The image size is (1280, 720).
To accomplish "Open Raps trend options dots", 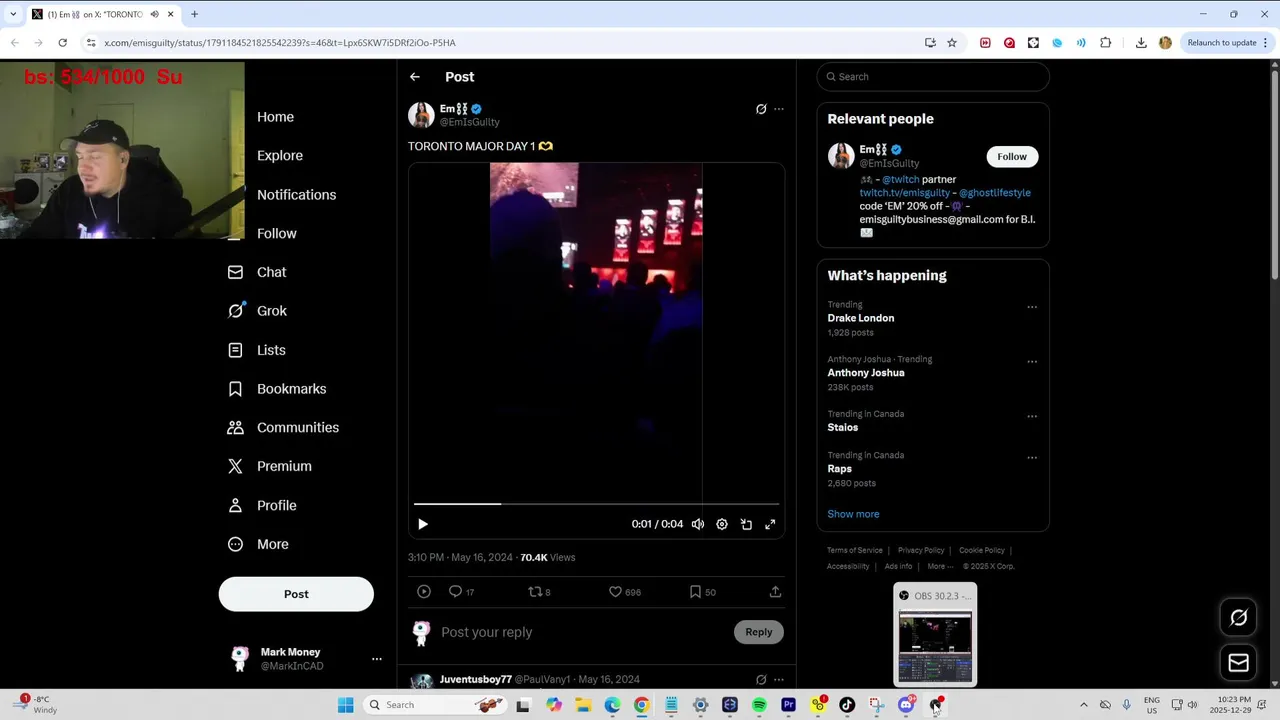I will tap(1032, 458).
